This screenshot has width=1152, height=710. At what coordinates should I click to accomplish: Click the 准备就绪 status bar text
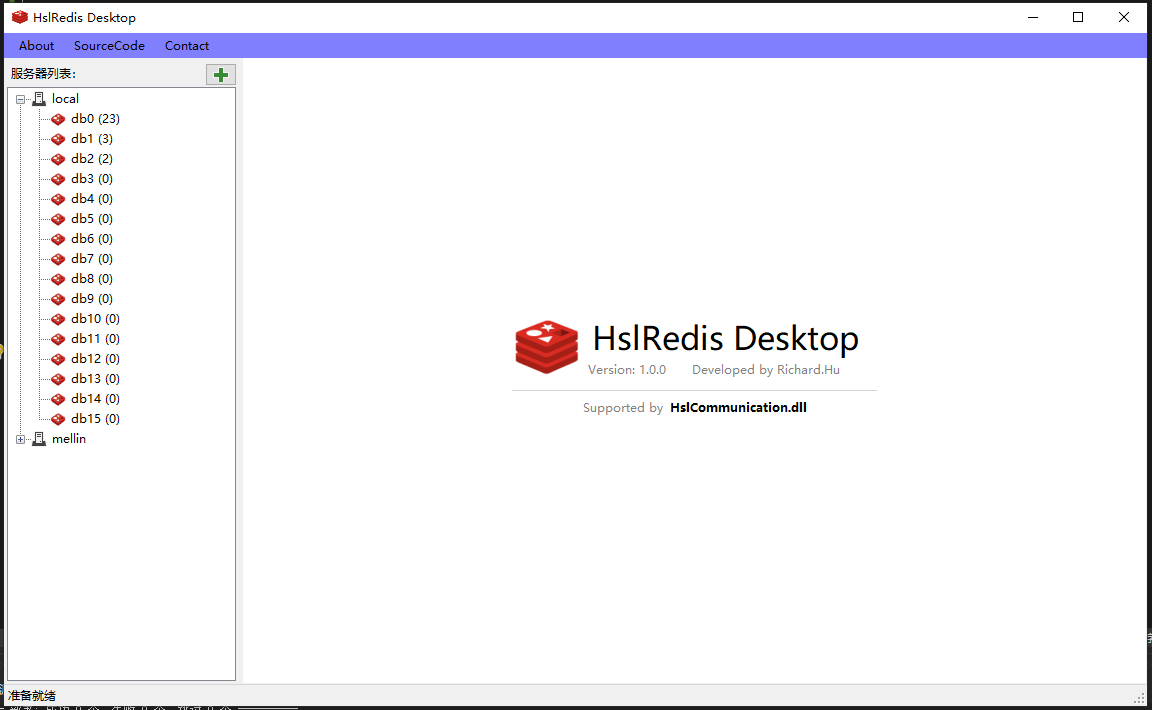click(32, 695)
